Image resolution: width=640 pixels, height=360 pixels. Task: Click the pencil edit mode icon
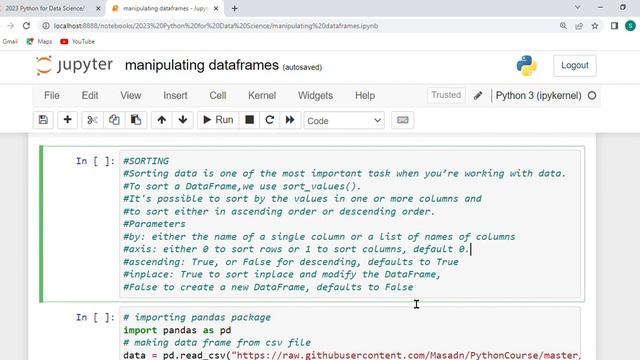478,96
